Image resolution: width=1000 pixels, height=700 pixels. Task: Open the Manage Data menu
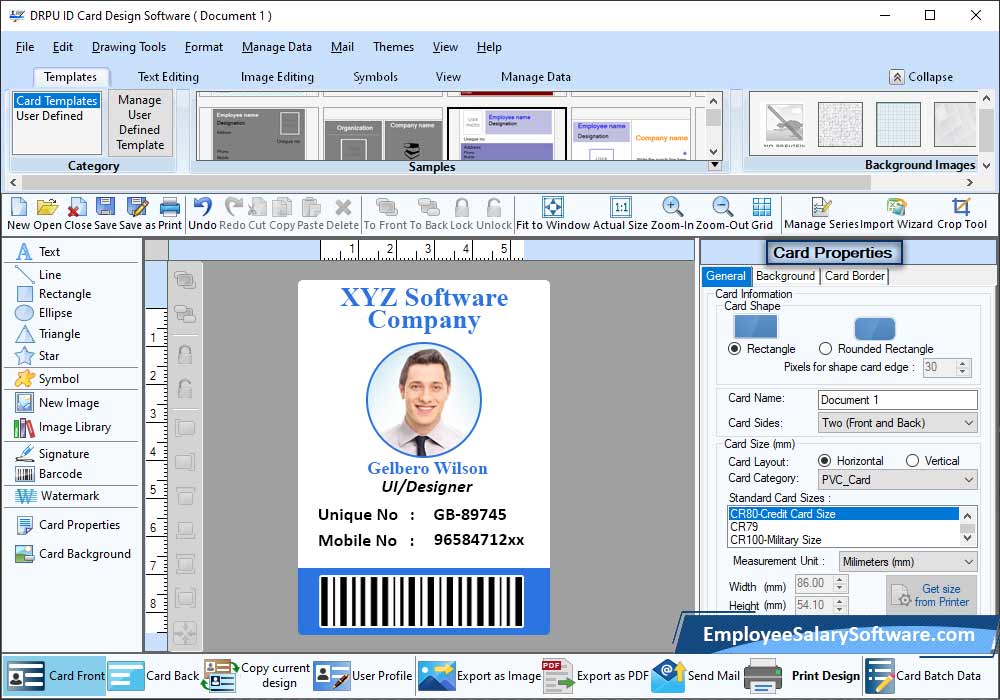277,47
